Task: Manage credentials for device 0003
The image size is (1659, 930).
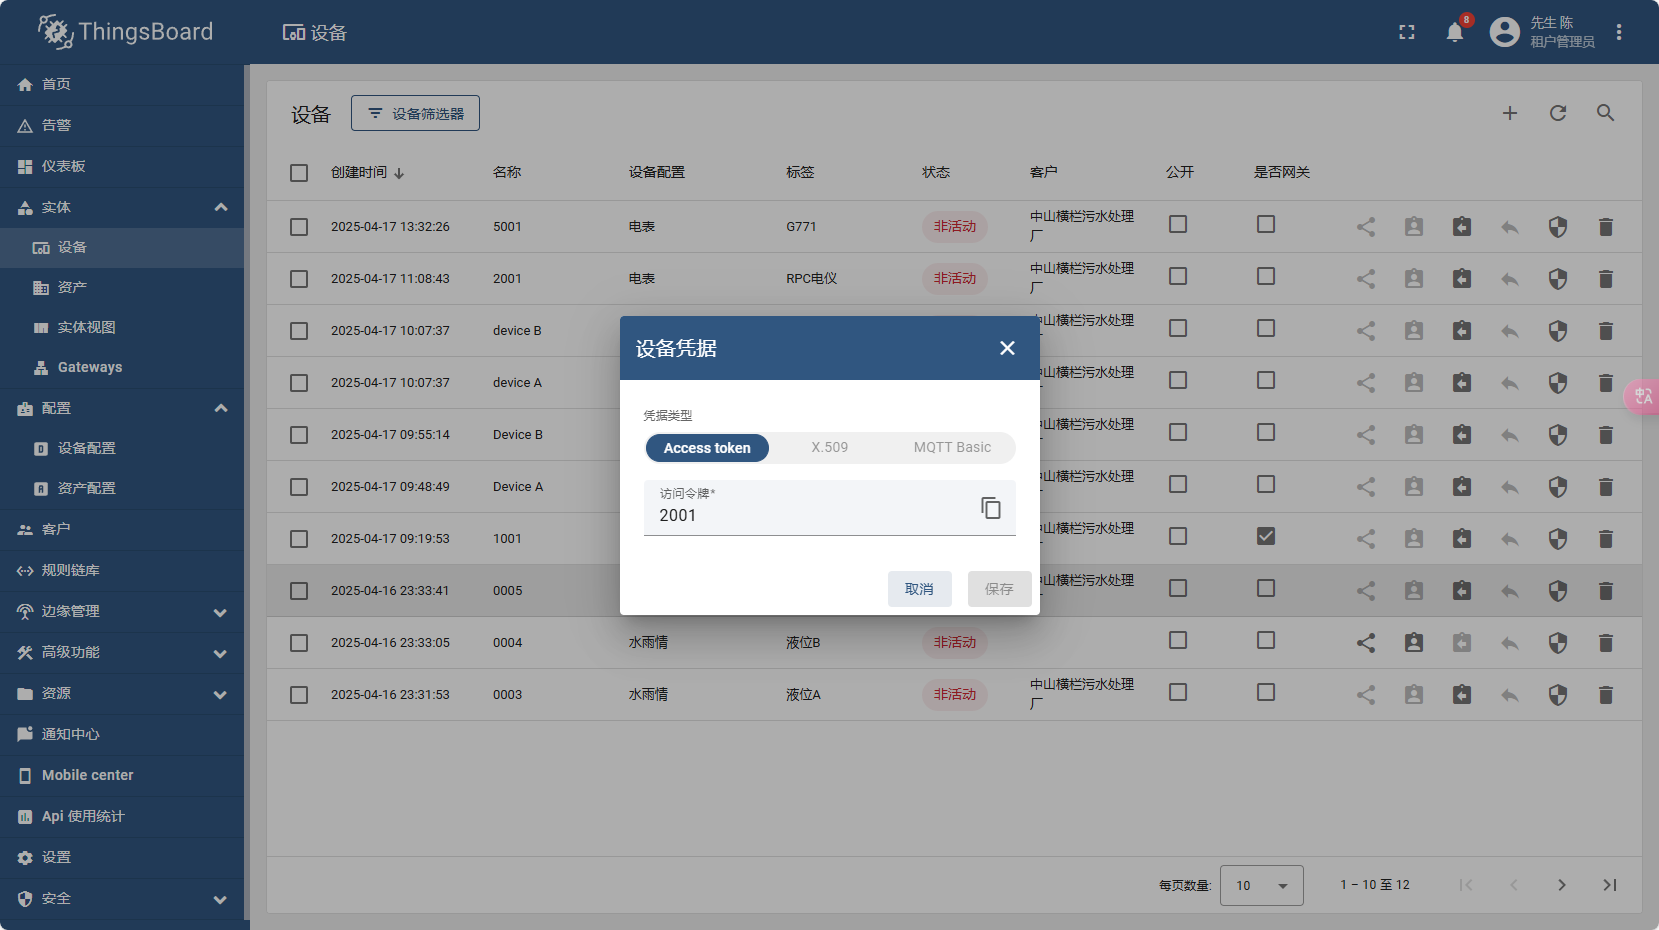Action: [1558, 695]
